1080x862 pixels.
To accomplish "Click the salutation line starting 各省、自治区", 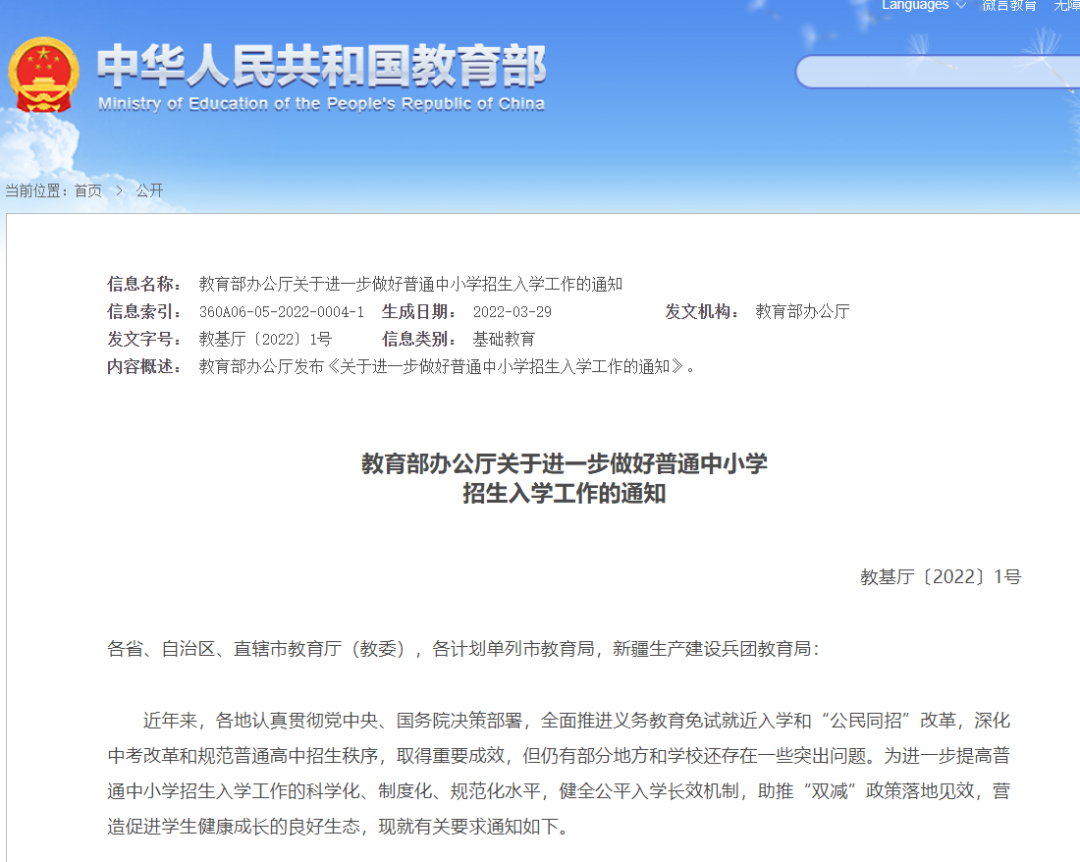I will pos(462,649).
